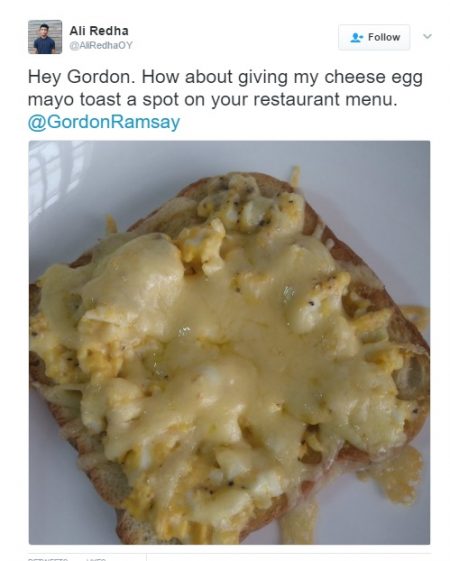The image size is (450, 561).
Task: Follow Ali Redha
Action: click(374, 37)
